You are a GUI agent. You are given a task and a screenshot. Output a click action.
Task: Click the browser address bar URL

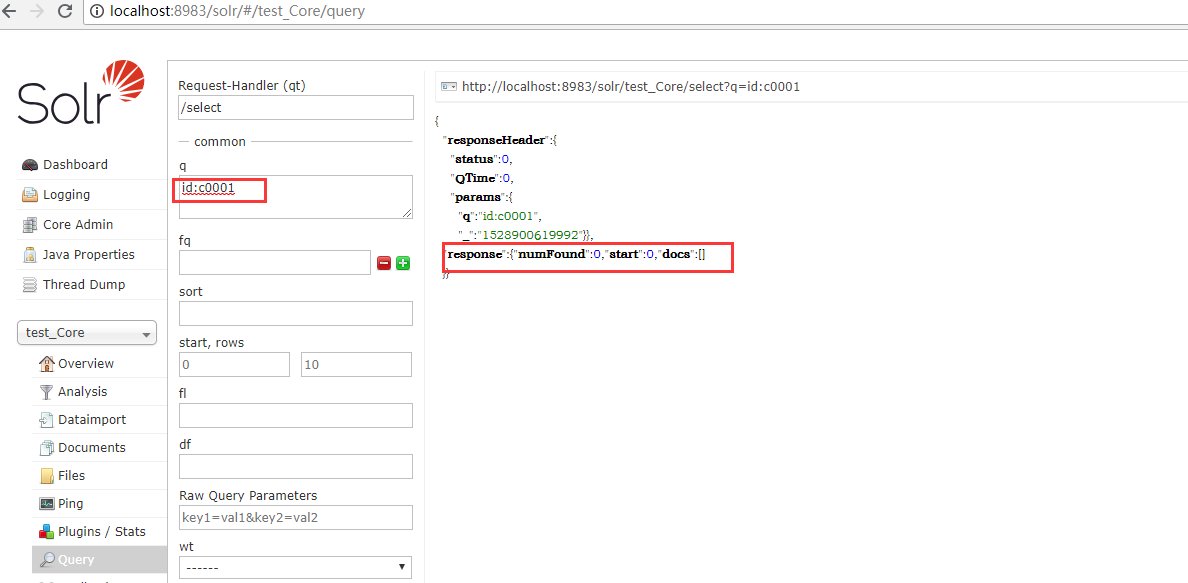[x=237, y=11]
